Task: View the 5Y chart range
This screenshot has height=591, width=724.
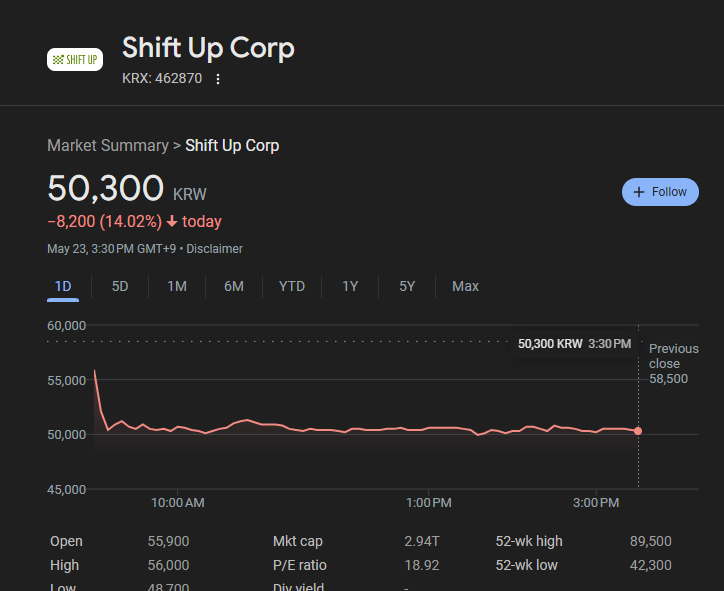Action: 407,286
